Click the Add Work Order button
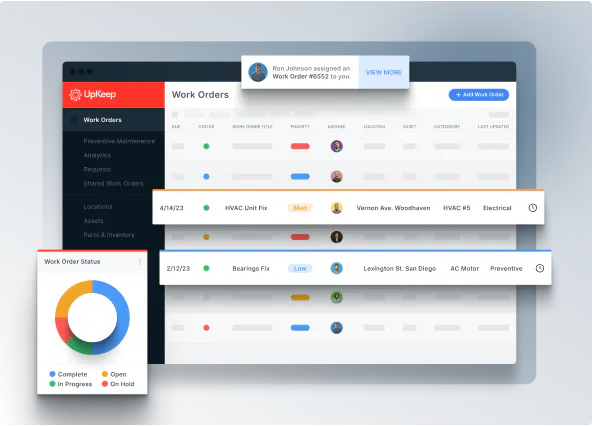Image resolution: width=592 pixels, height=426 pixels. click(479, 95)
